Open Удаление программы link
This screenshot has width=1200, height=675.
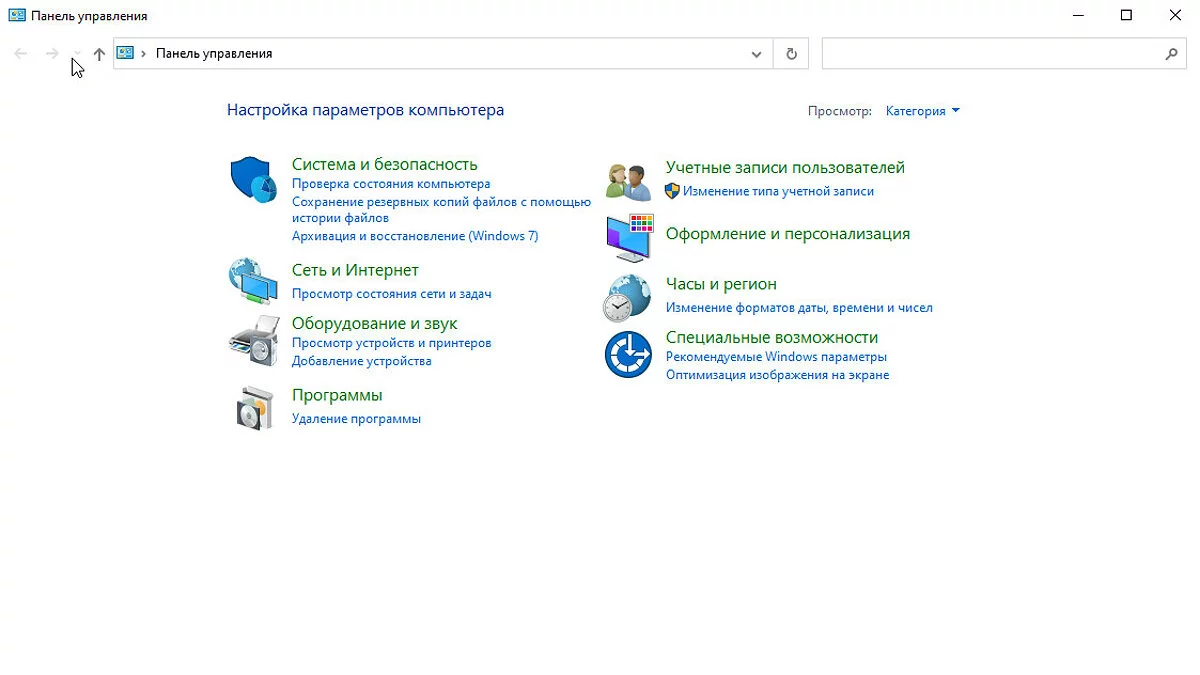pyautogui.click(x=356, y=419)
